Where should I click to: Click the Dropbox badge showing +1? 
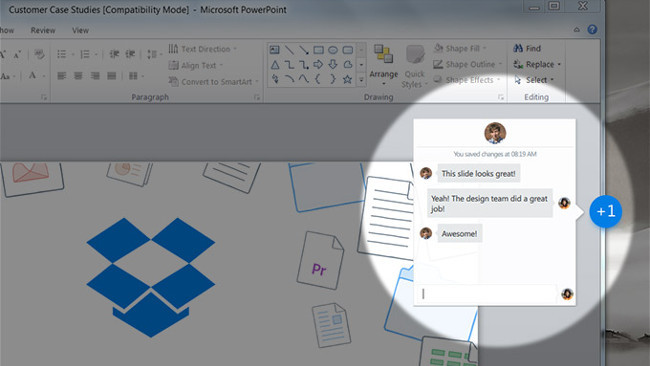[x=606, y=211]
